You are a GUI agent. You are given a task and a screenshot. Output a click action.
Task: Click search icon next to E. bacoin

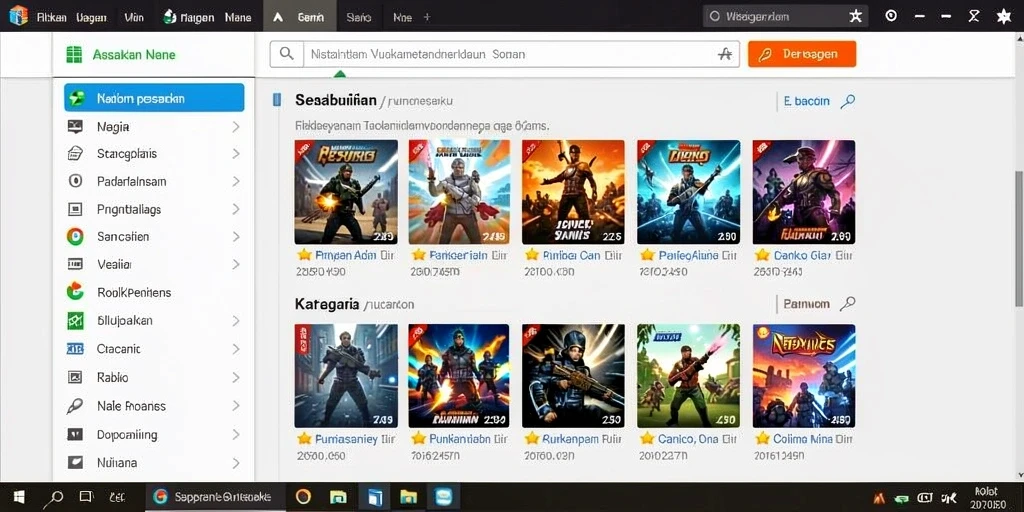click(x=848, y=101)
